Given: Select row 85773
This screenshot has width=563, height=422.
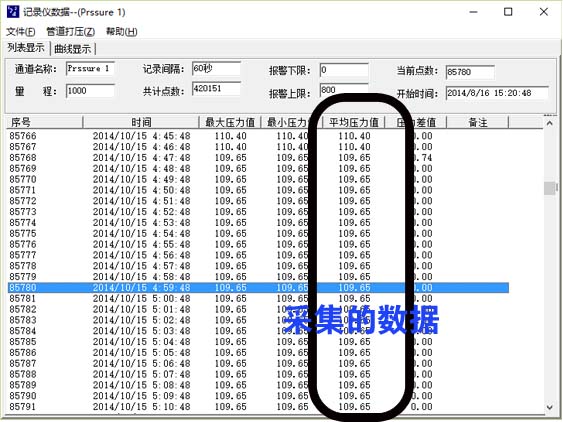Looking at the screenshot, I should tap(258, 212).
